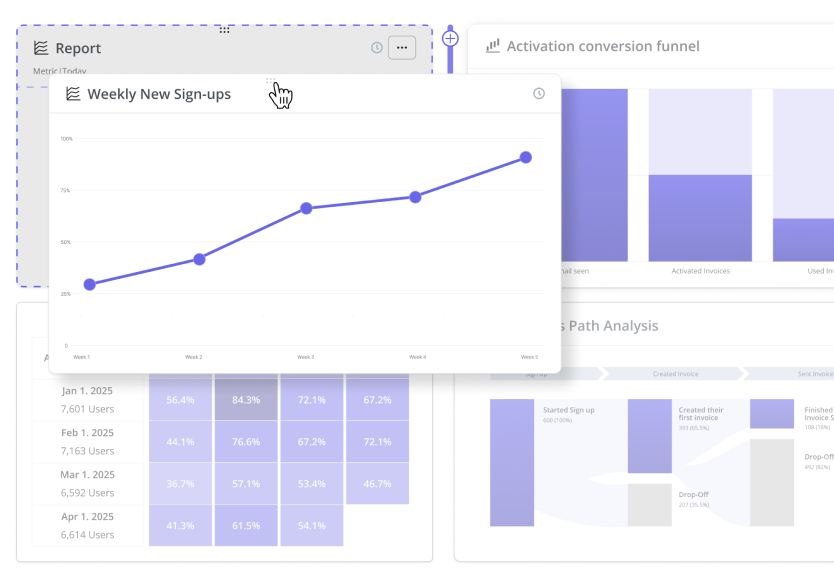The height and width of the screenshot is (582, 834).
Task: Click the Week 5 data point on the line chart
Action: click(525, 156)
